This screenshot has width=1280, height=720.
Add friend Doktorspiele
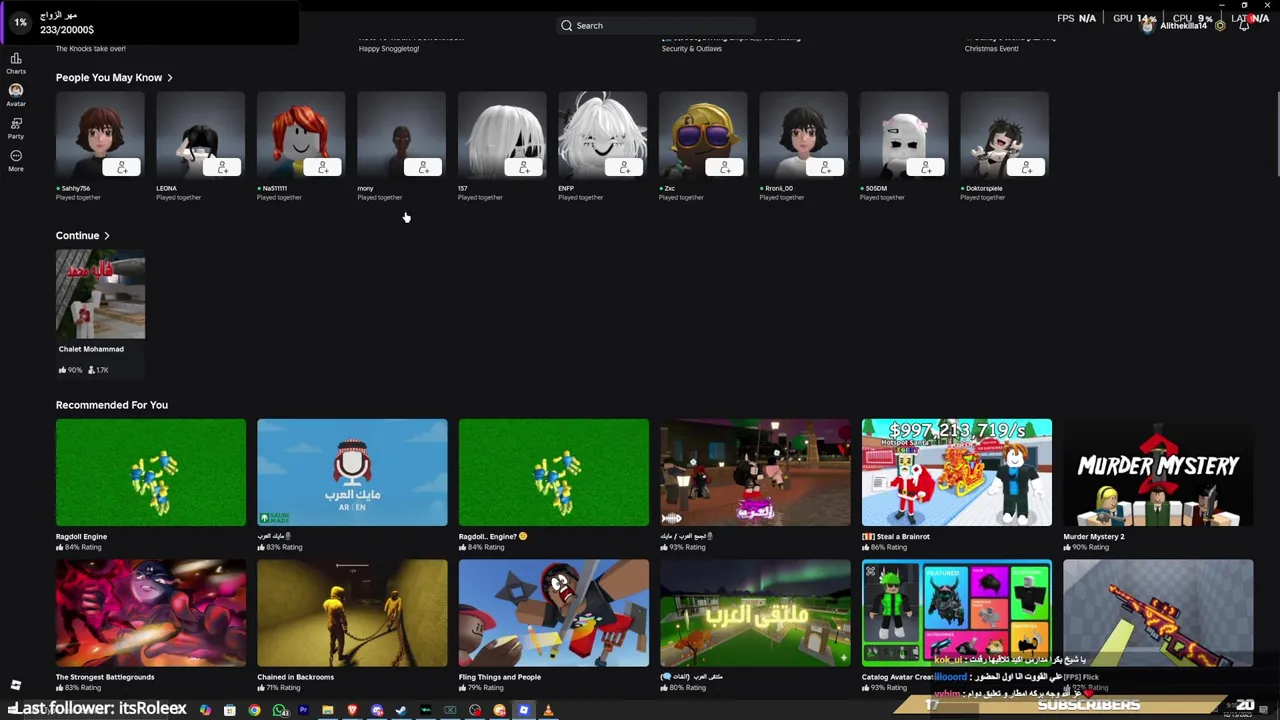coord(1027,167)
